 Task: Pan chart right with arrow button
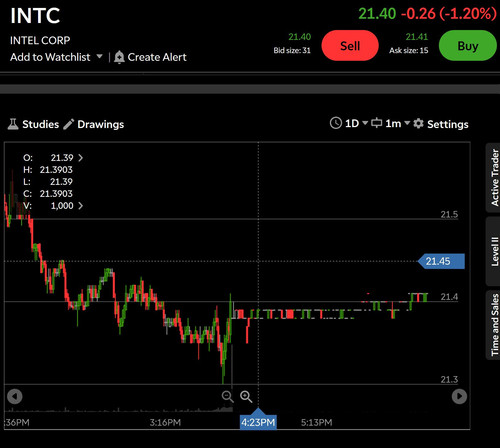[459, 396]
